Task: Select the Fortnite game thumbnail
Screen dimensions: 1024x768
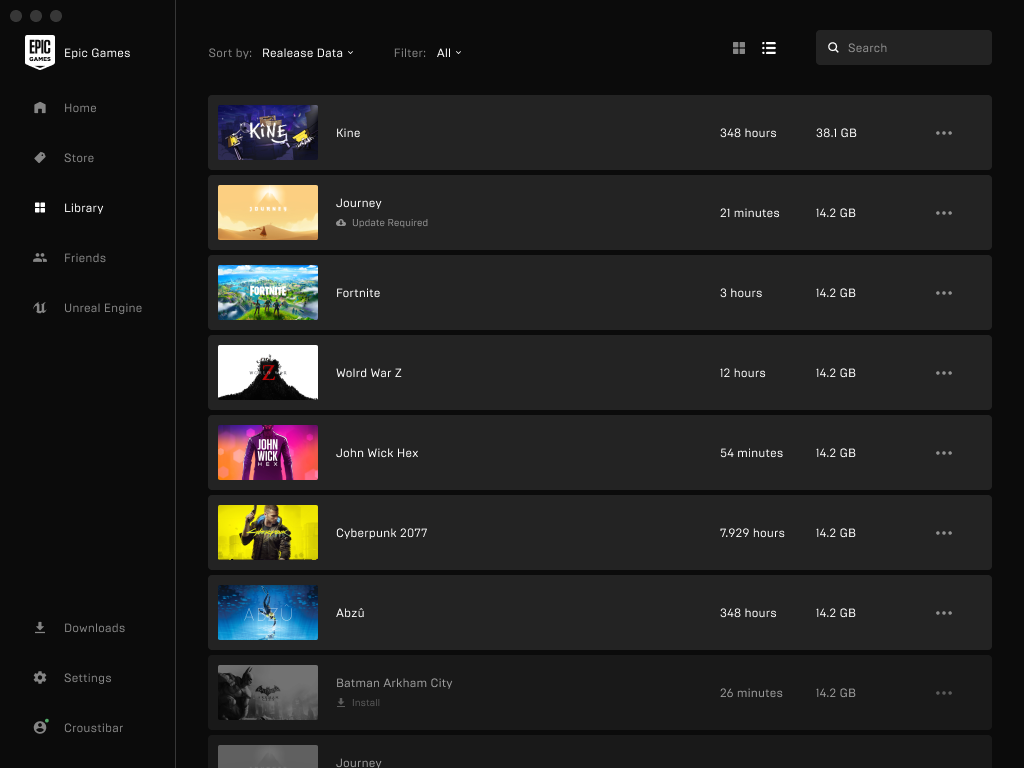Action: pyautogui.click(x=268, y=293)
